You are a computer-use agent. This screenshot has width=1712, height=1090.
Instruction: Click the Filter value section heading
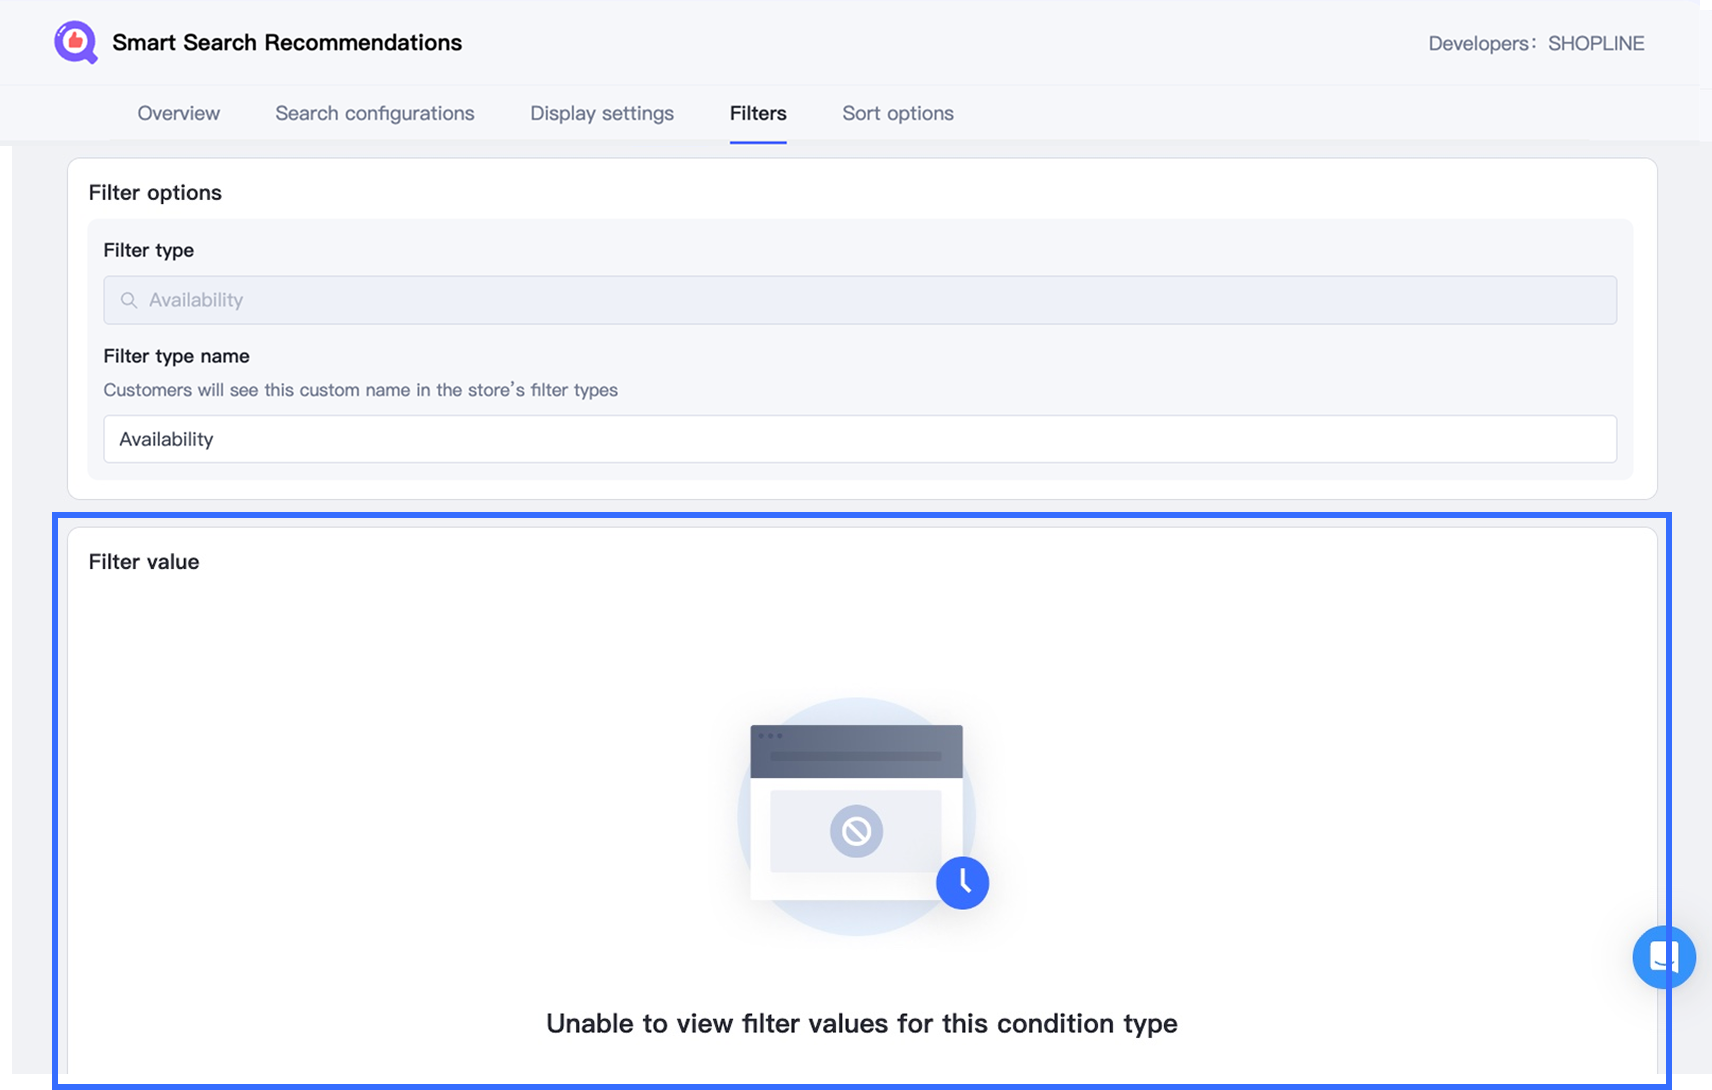(x=144, y=562)
